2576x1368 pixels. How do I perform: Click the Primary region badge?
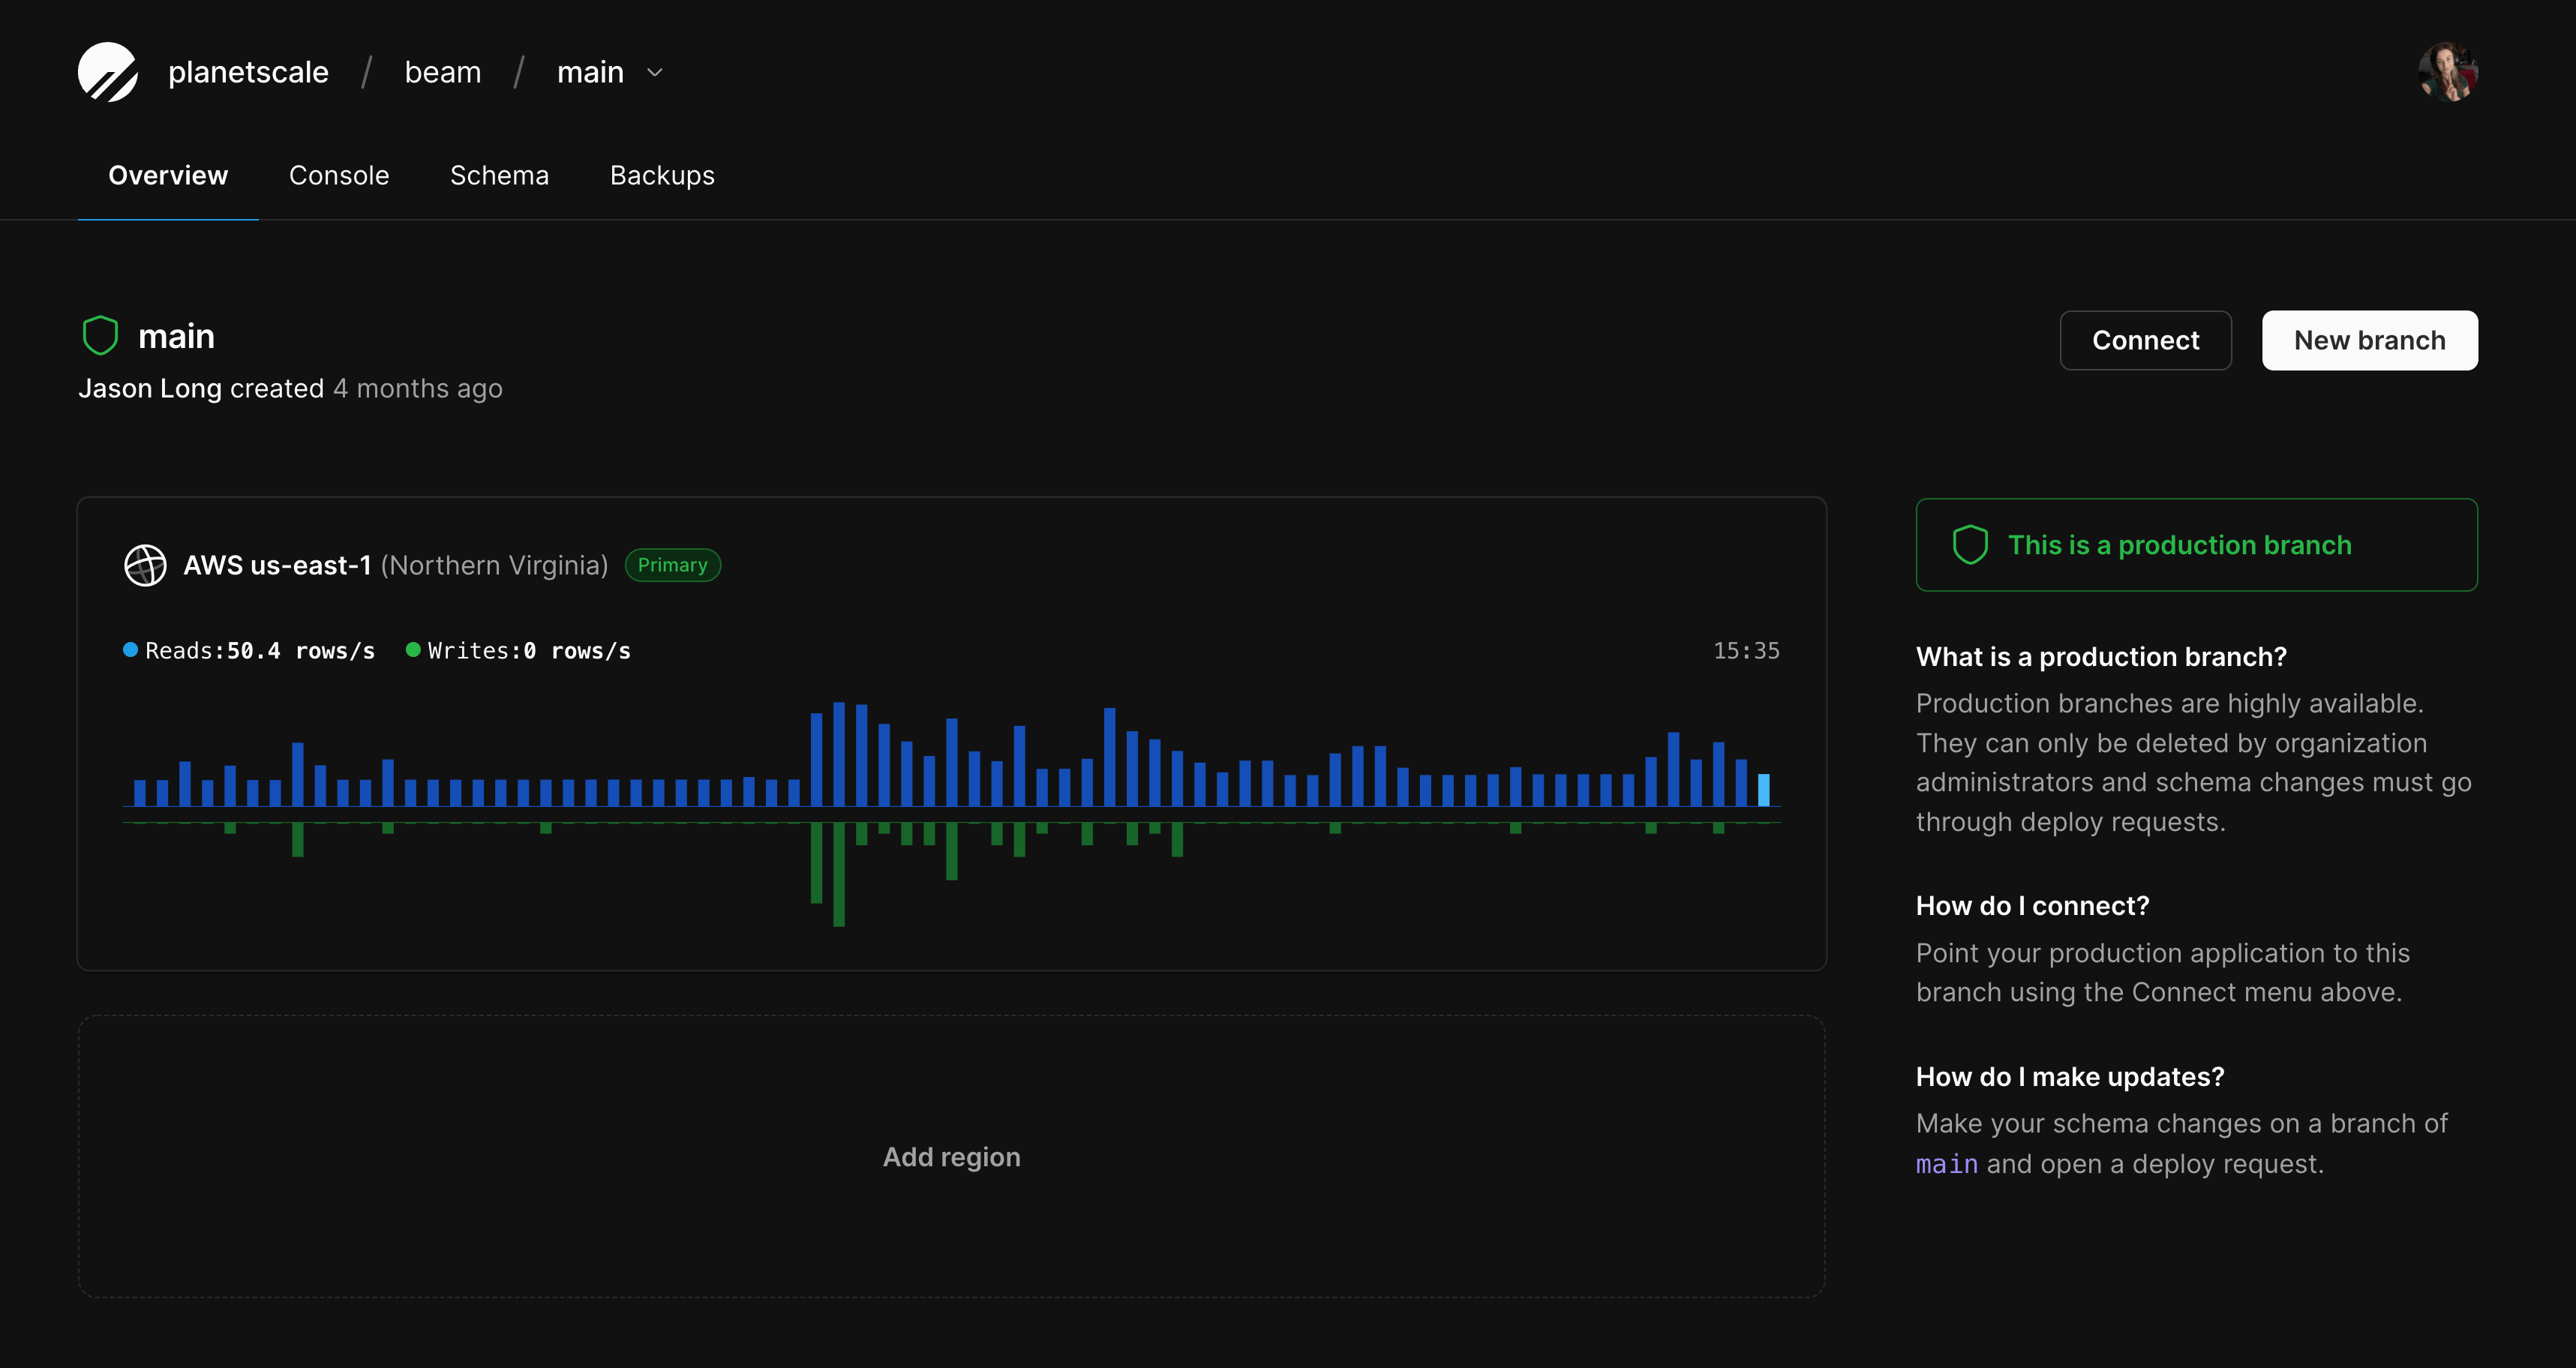(x=673, y=565)
